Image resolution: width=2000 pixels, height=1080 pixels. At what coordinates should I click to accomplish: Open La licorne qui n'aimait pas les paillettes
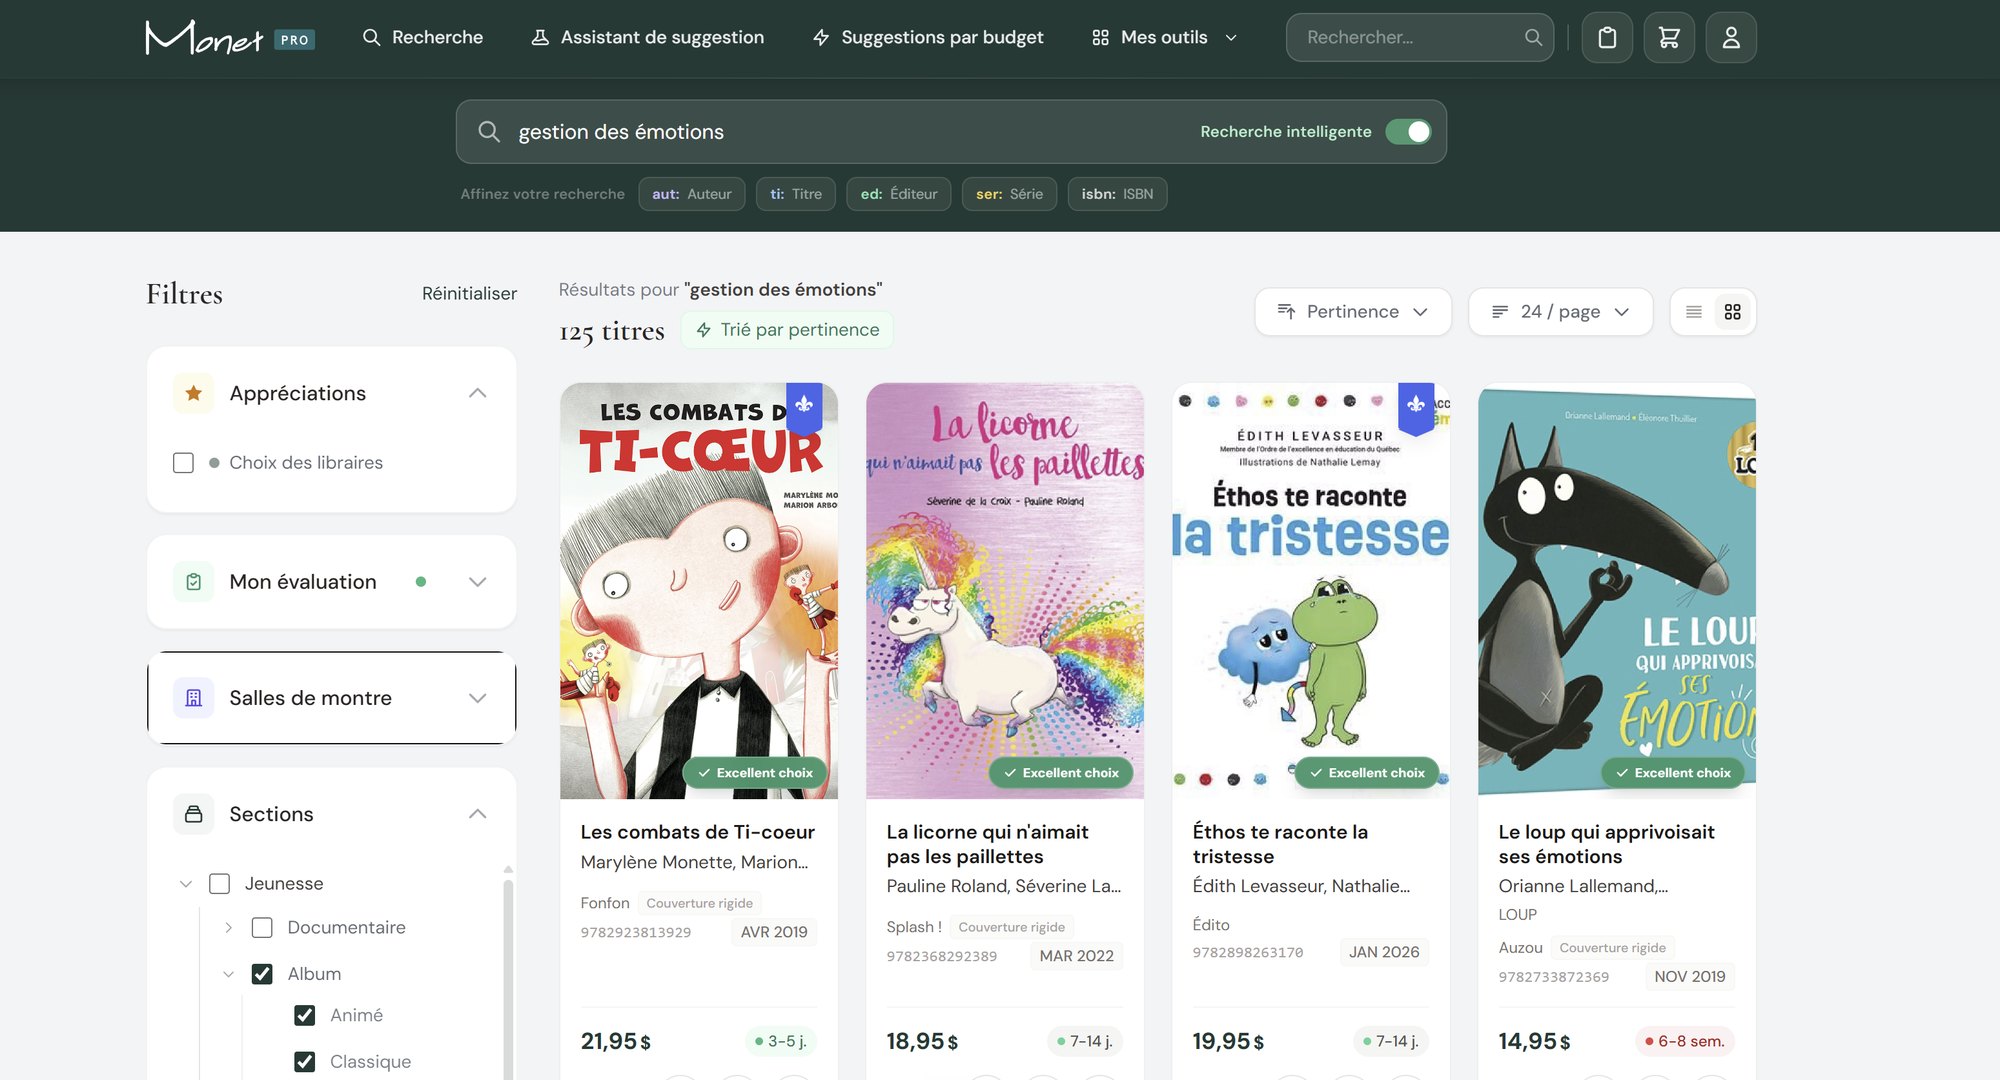tap(987, 844)
